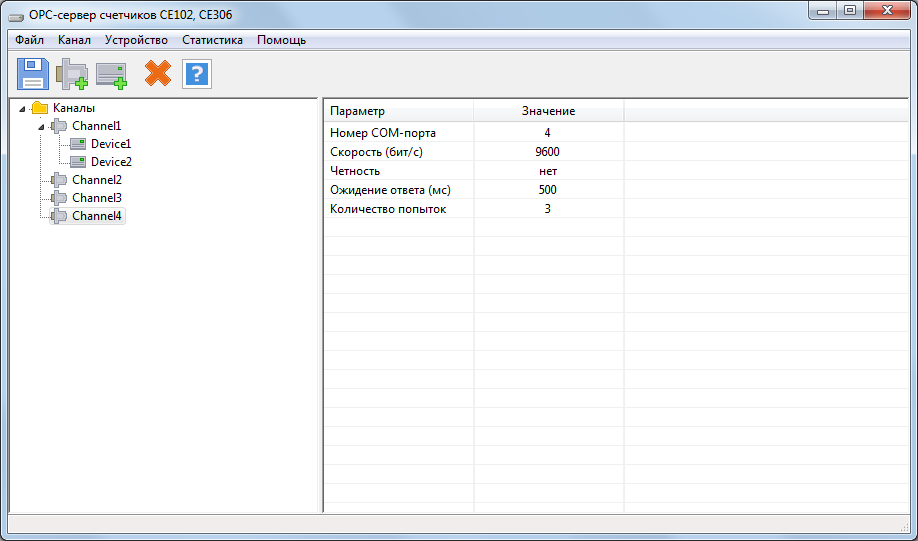Click parity value нет
Image resolution: width=918 pixels, height=541 pixels.
coord(548,171)
